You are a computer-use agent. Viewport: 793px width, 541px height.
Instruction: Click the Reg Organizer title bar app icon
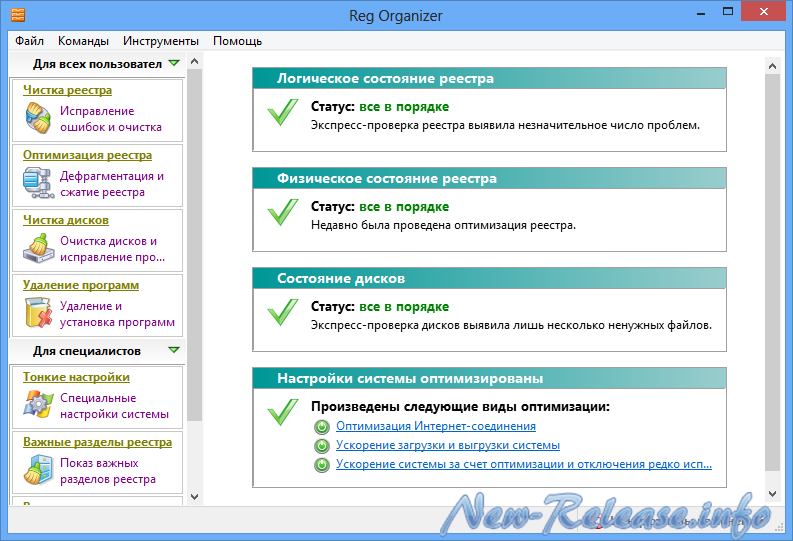point(18,15)
